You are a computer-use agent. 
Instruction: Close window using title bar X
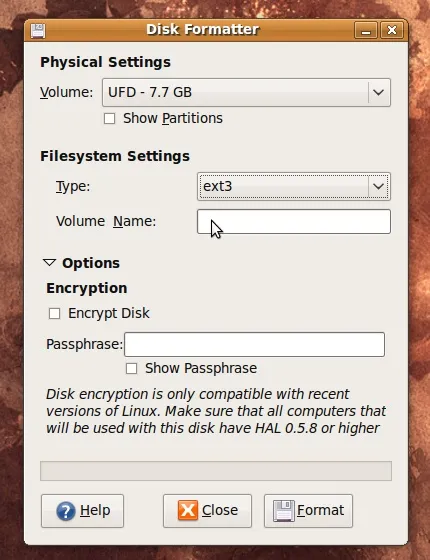click(392, 30)
